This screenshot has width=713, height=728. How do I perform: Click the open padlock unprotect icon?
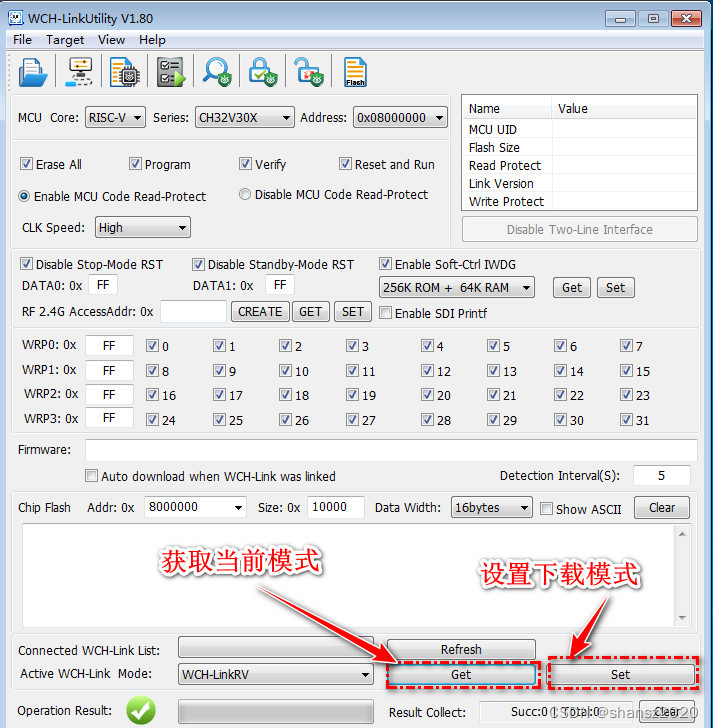click(x=309, y=72)
